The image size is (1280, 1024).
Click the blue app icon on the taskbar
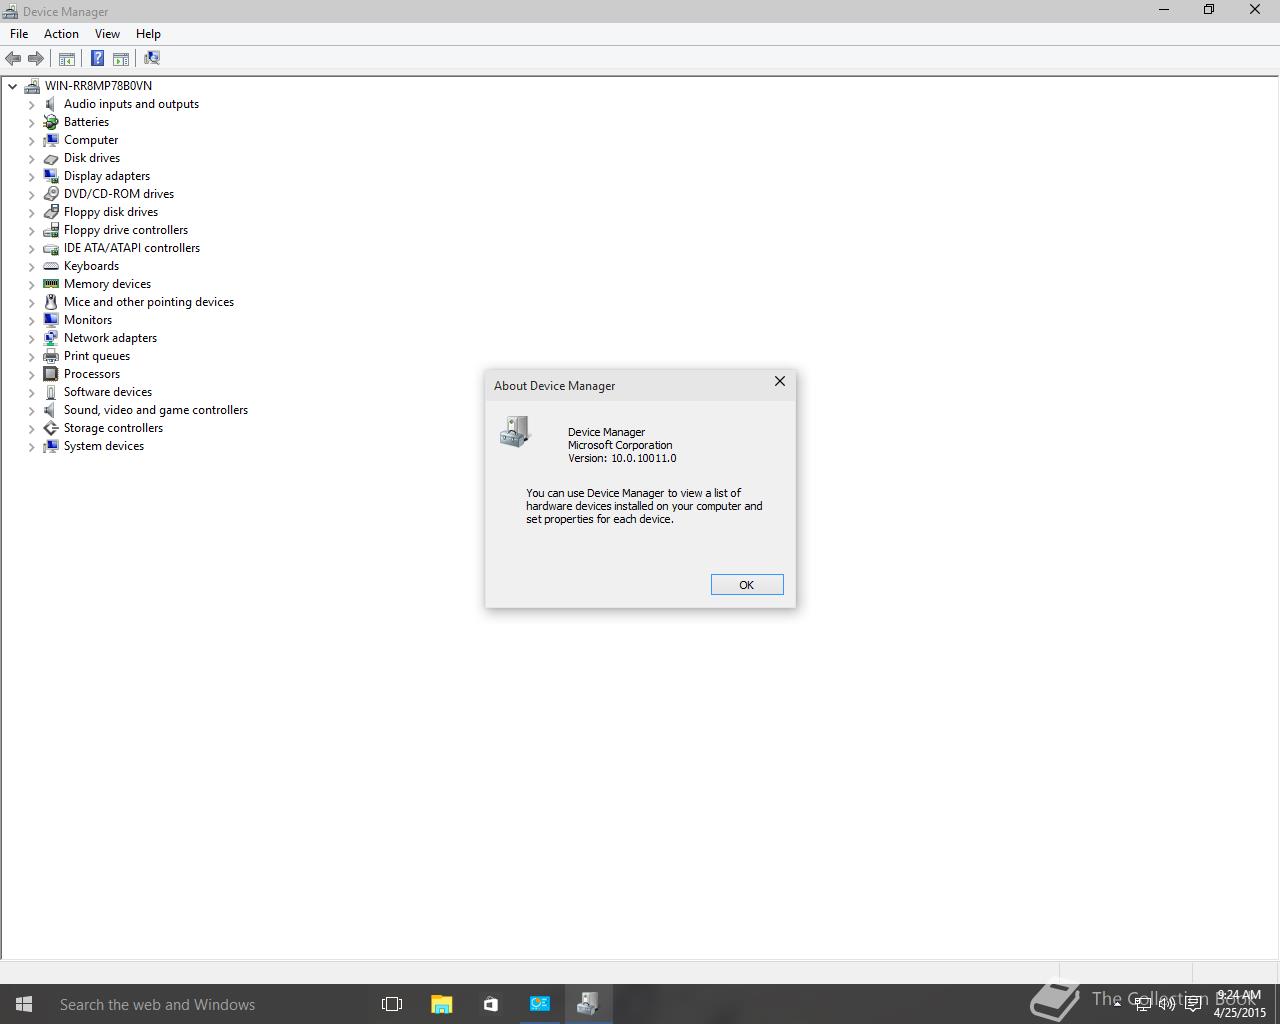pyautogui.click(x=539, y=1004)
